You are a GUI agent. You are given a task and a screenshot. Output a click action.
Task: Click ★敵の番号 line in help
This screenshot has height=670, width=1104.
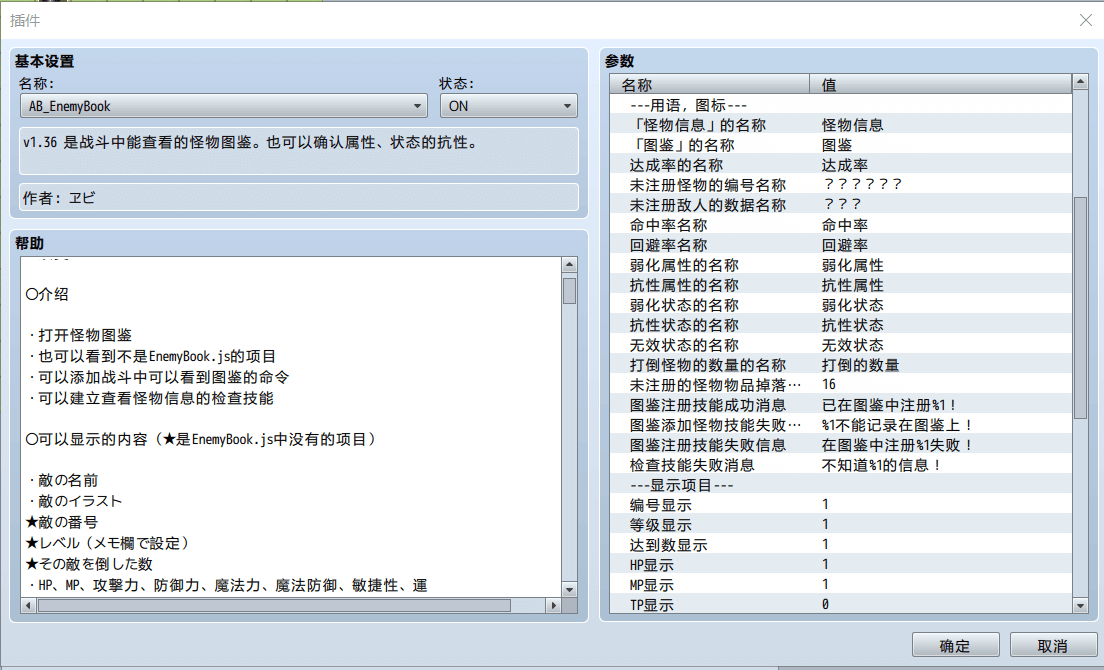click(x=61, y=522)
